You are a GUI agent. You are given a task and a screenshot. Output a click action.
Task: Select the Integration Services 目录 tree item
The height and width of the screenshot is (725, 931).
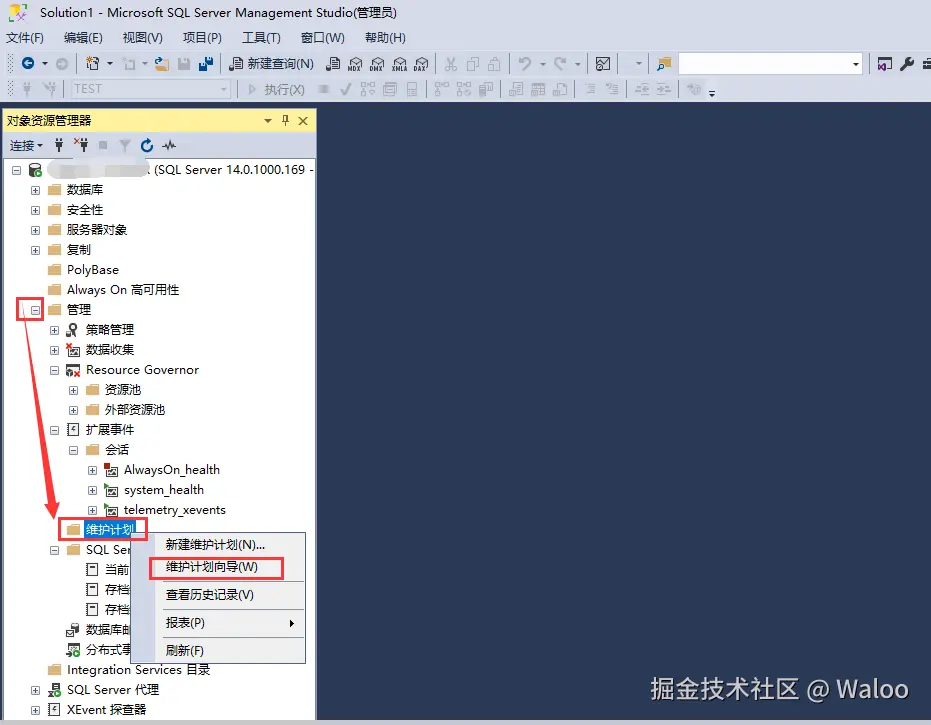[138, 670]
